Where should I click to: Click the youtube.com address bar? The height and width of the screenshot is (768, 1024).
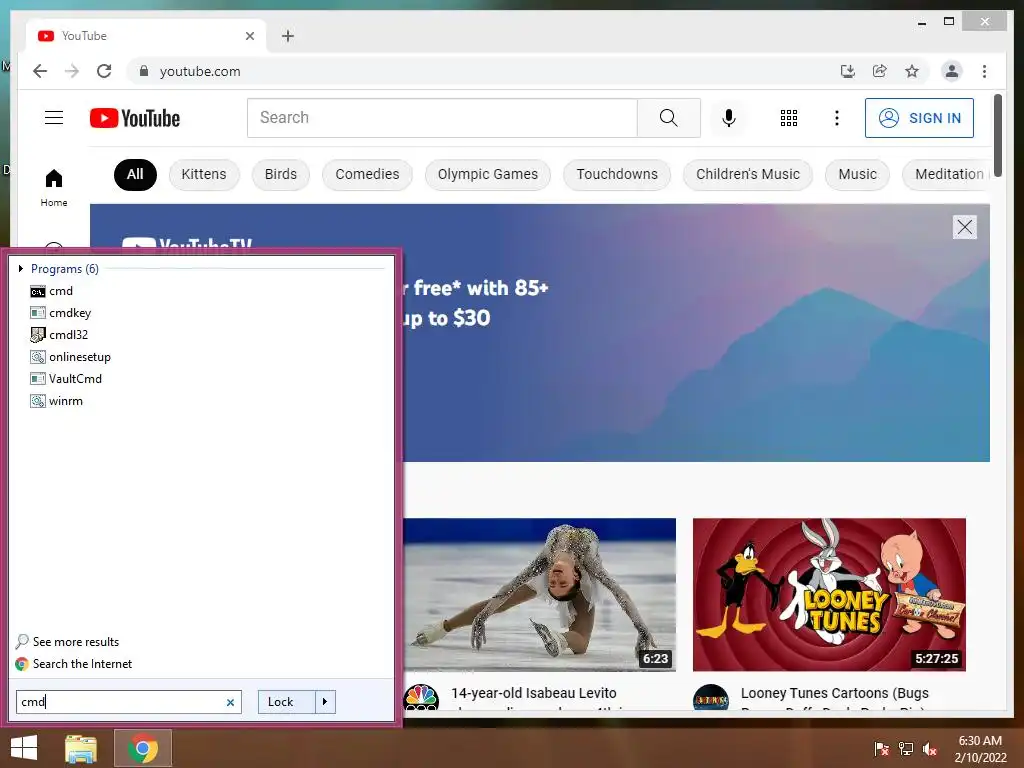483,71
